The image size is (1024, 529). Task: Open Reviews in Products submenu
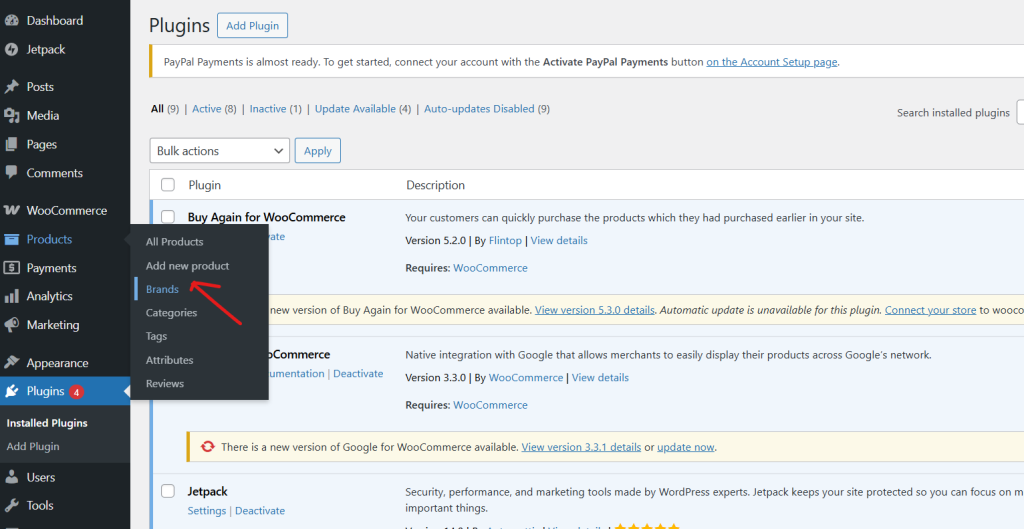(x=165, y=383)
